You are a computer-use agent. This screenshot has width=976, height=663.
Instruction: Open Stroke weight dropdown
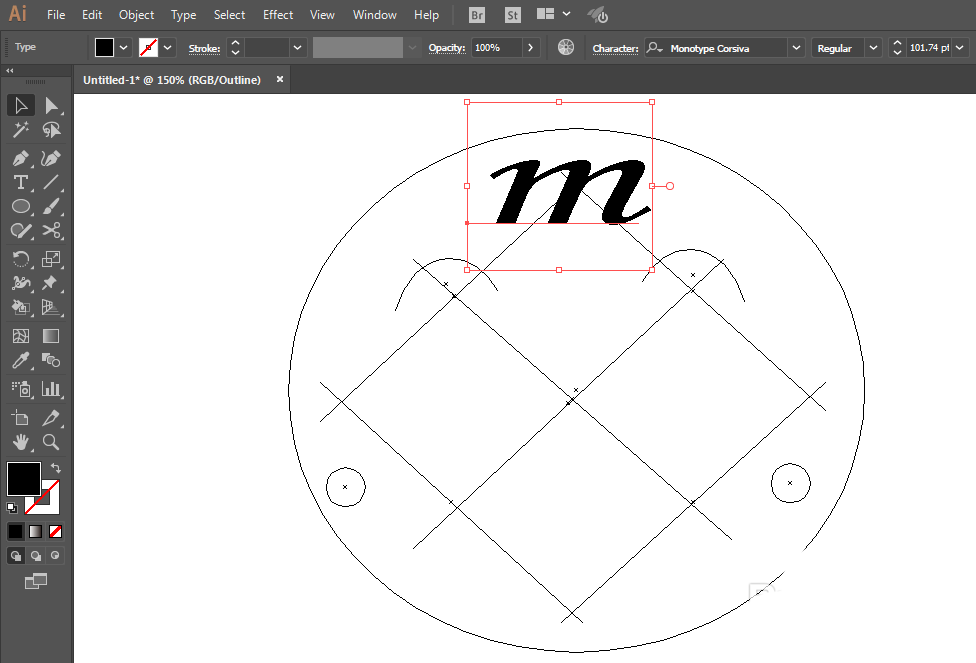[x=298, y=47]
